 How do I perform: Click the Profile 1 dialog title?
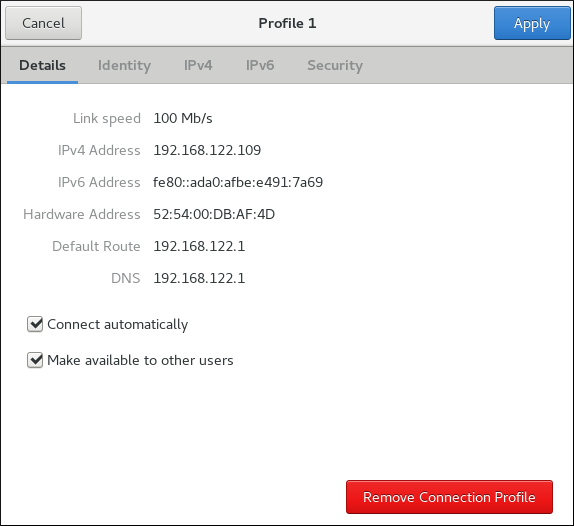287,23
